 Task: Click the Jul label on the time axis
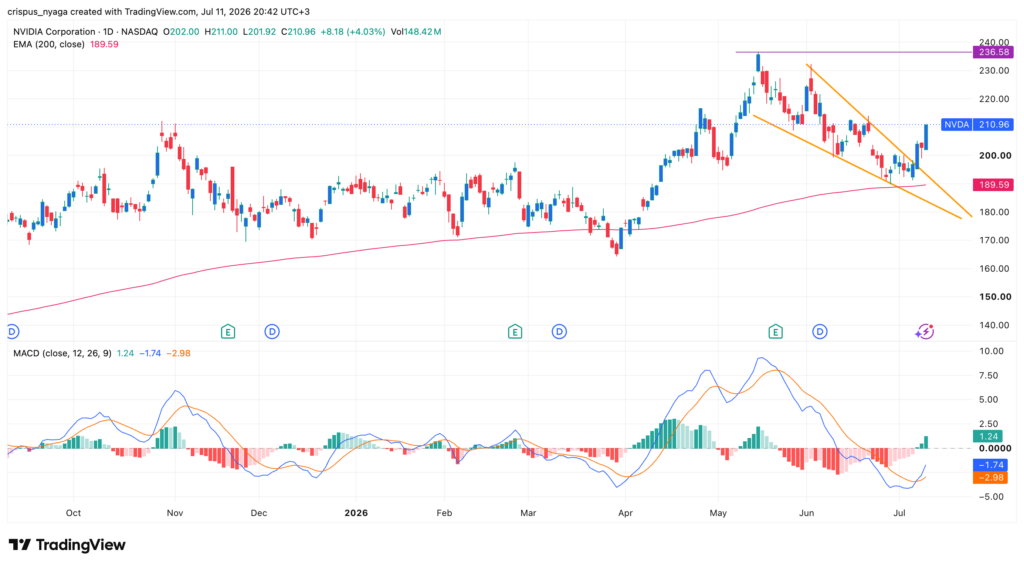coord(899,513)
